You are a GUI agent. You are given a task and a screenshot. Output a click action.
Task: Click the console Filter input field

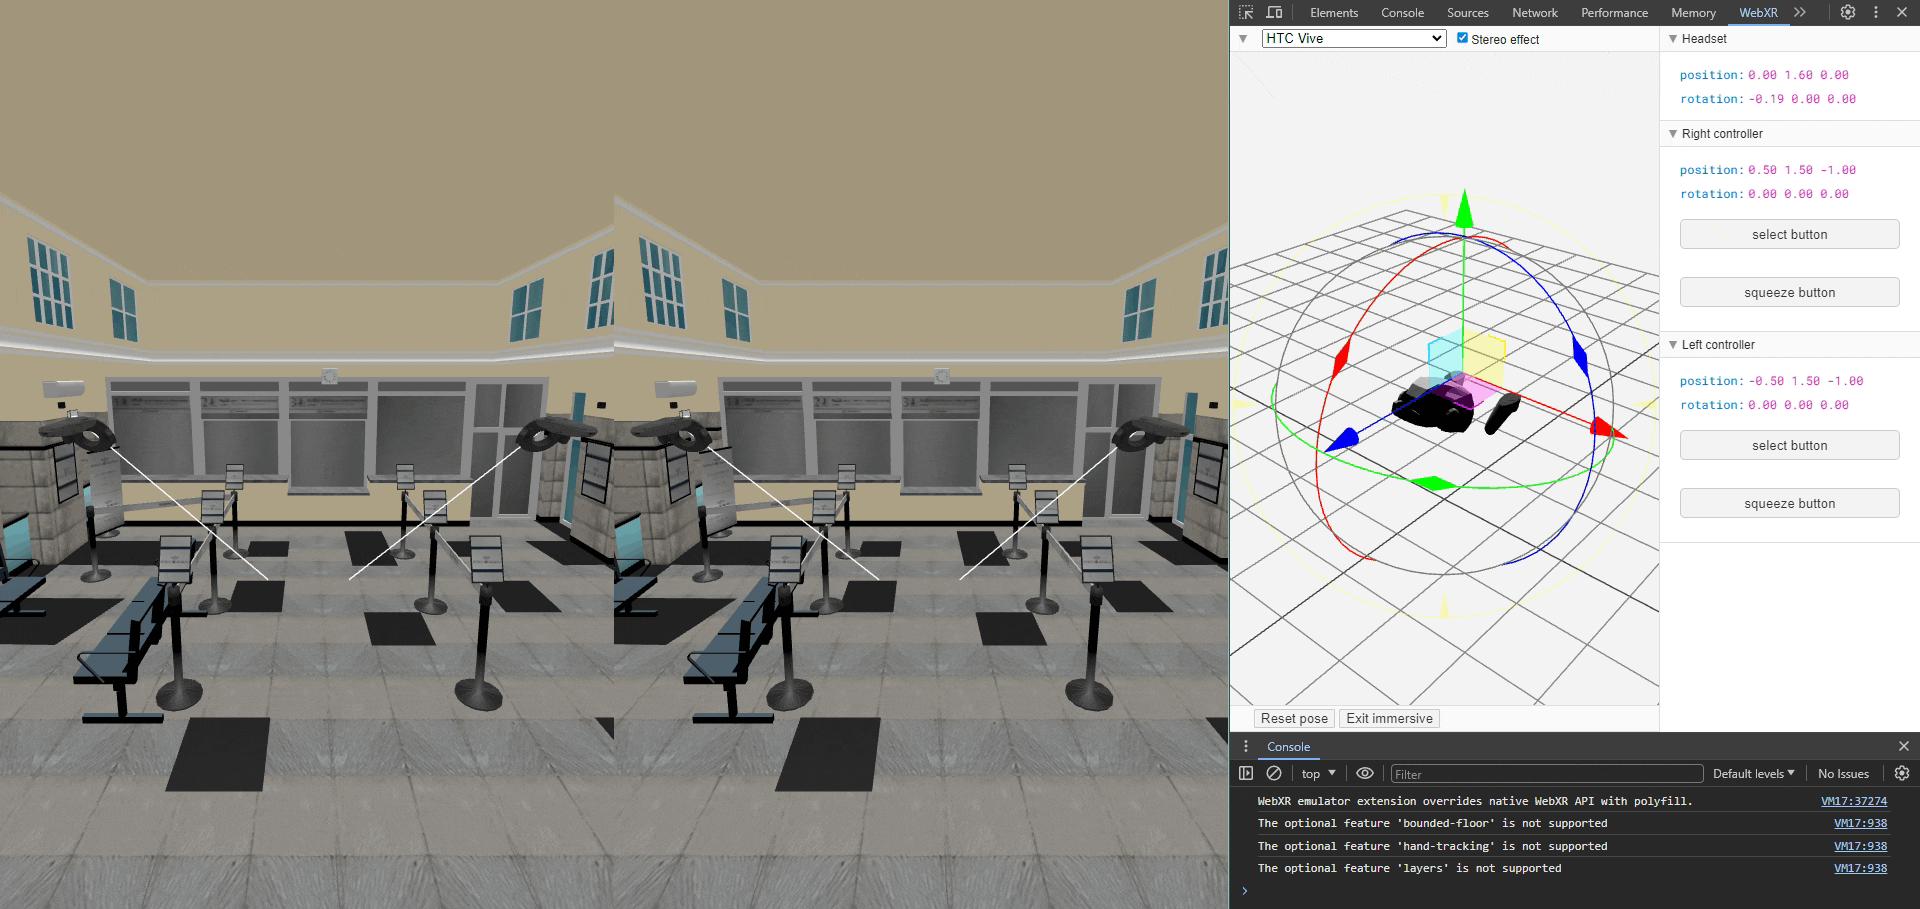[1546, 774]
